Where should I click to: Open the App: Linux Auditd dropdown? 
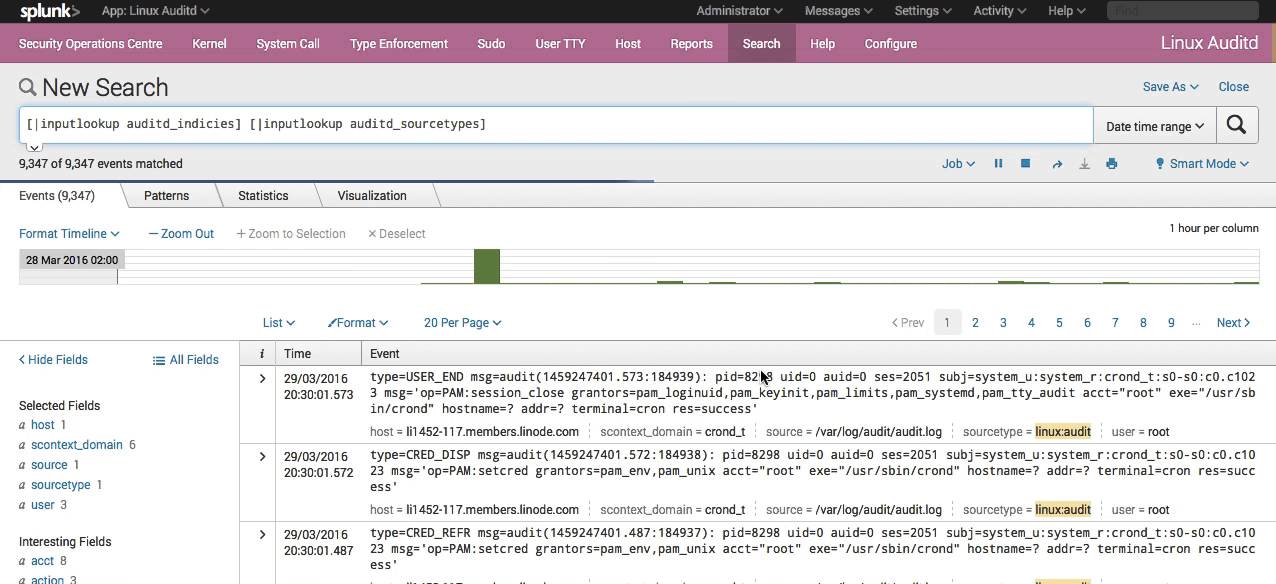click(x=155, y=11)
